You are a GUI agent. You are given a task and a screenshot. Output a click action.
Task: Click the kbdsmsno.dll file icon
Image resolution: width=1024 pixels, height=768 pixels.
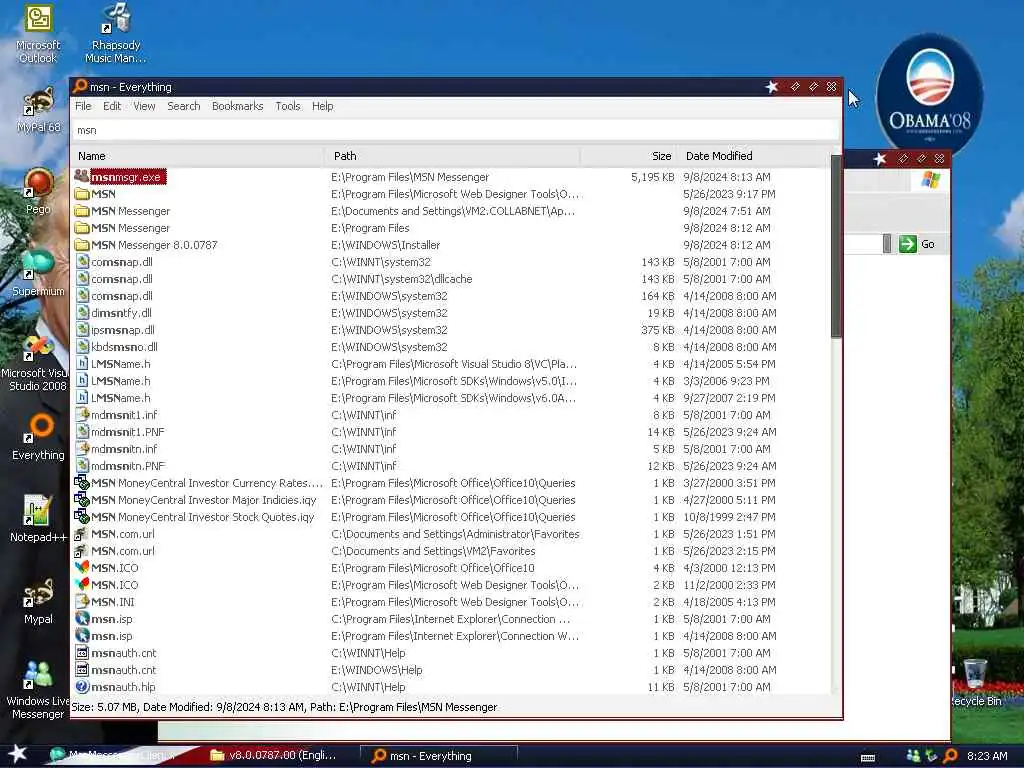click(82, 347)
